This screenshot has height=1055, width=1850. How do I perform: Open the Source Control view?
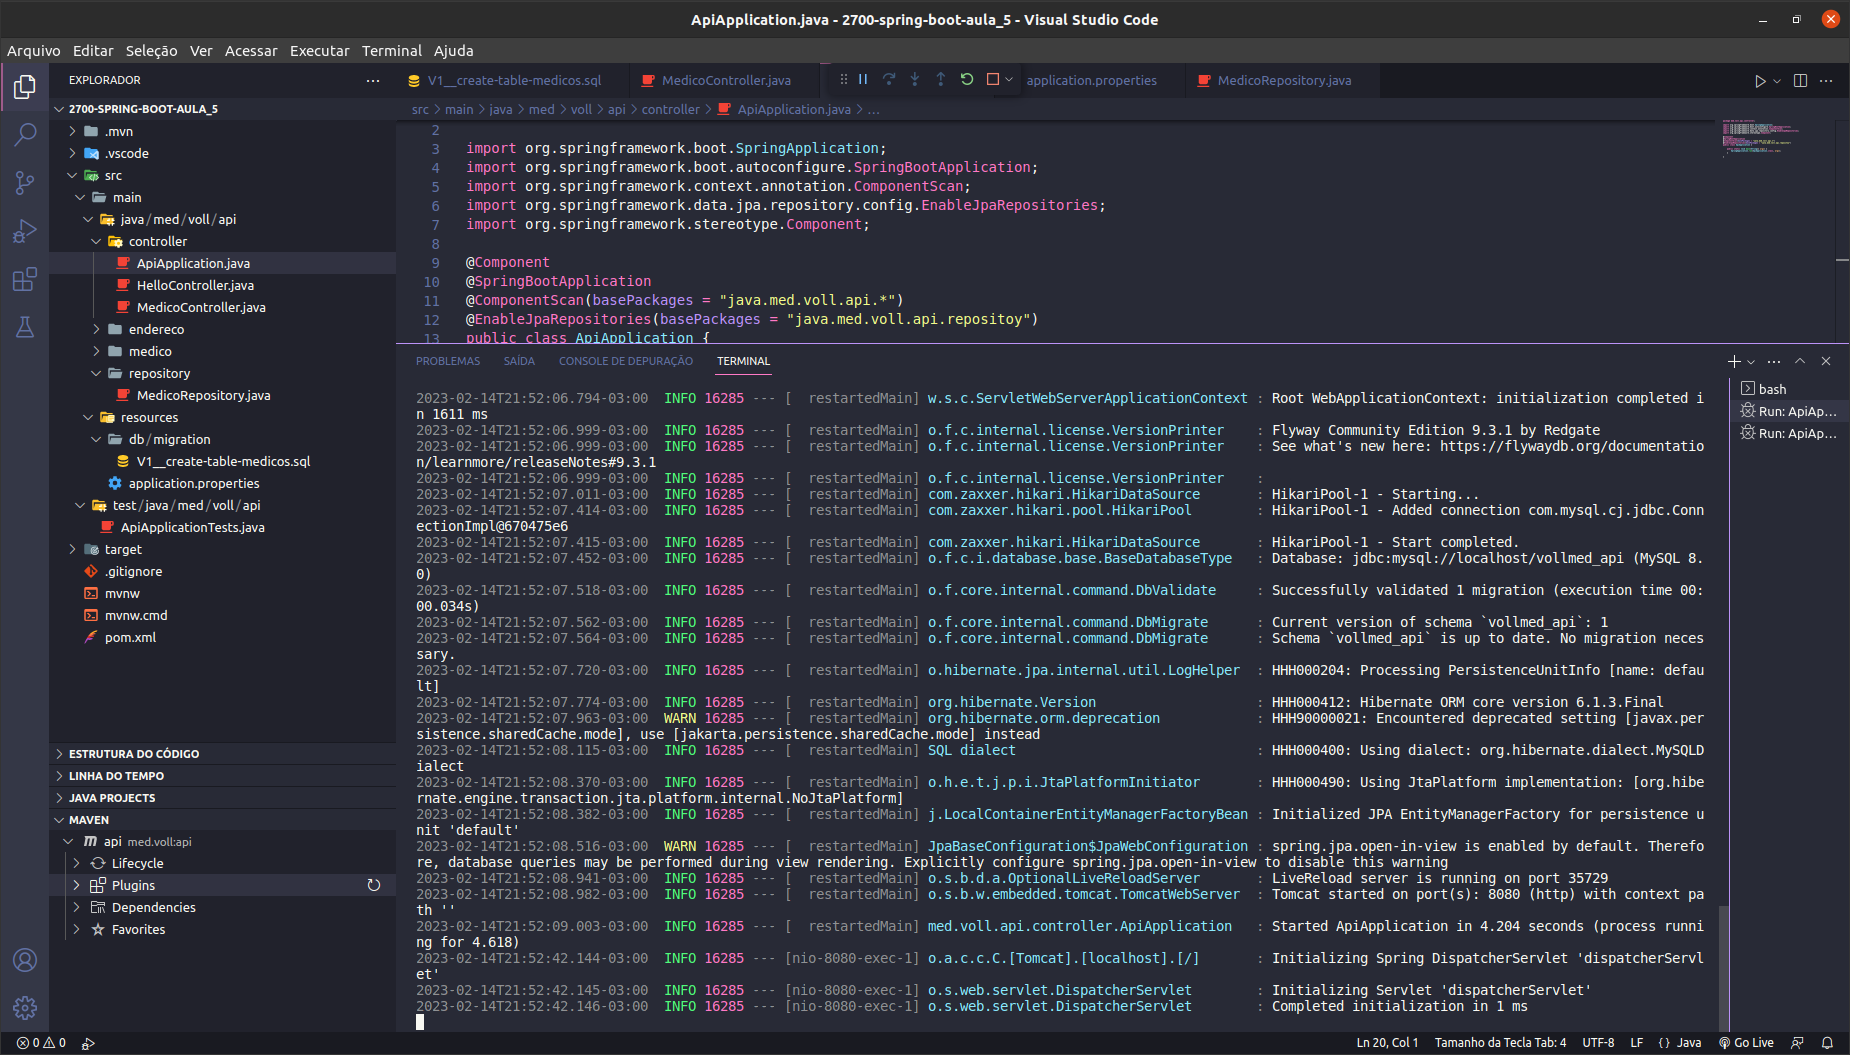coord(25,183)
